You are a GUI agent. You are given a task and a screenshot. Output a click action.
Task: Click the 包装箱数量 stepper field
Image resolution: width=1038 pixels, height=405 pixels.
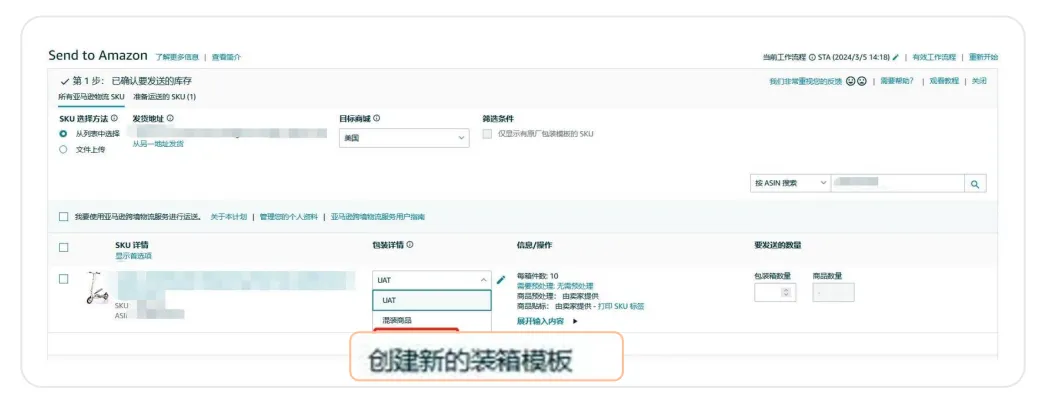tap(775, 292)
